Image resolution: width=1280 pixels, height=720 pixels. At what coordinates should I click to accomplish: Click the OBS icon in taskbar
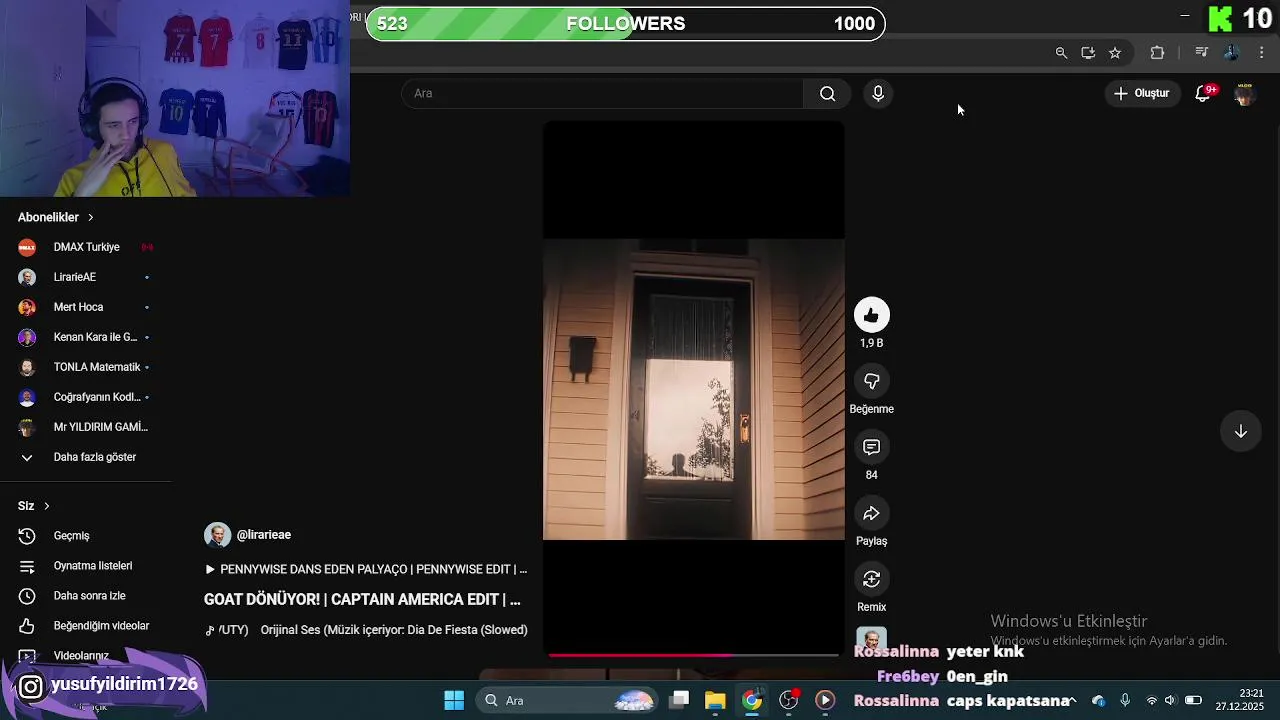coord(789,700)
